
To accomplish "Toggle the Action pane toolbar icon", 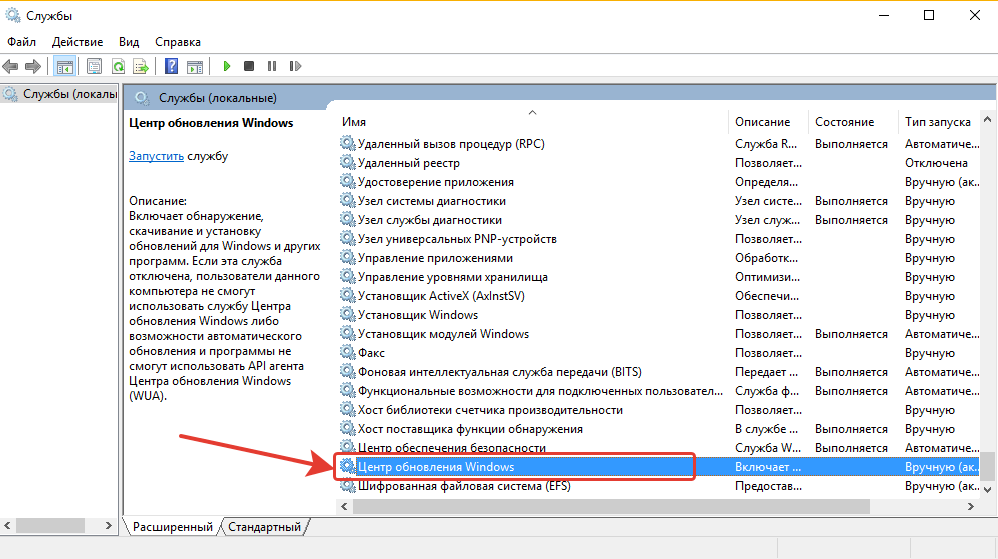I will tap(195, 66).
